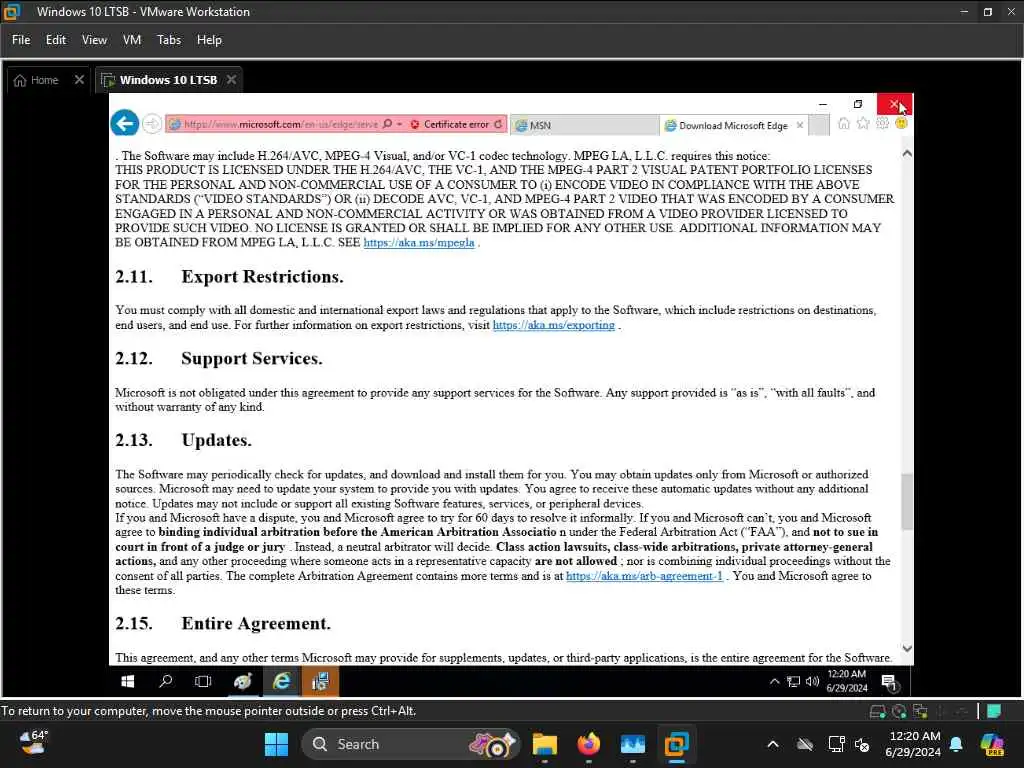1024x768 pixels.
Task: Close the Windows 10 LTSB VM tab
Action: [x=231, y=80]
